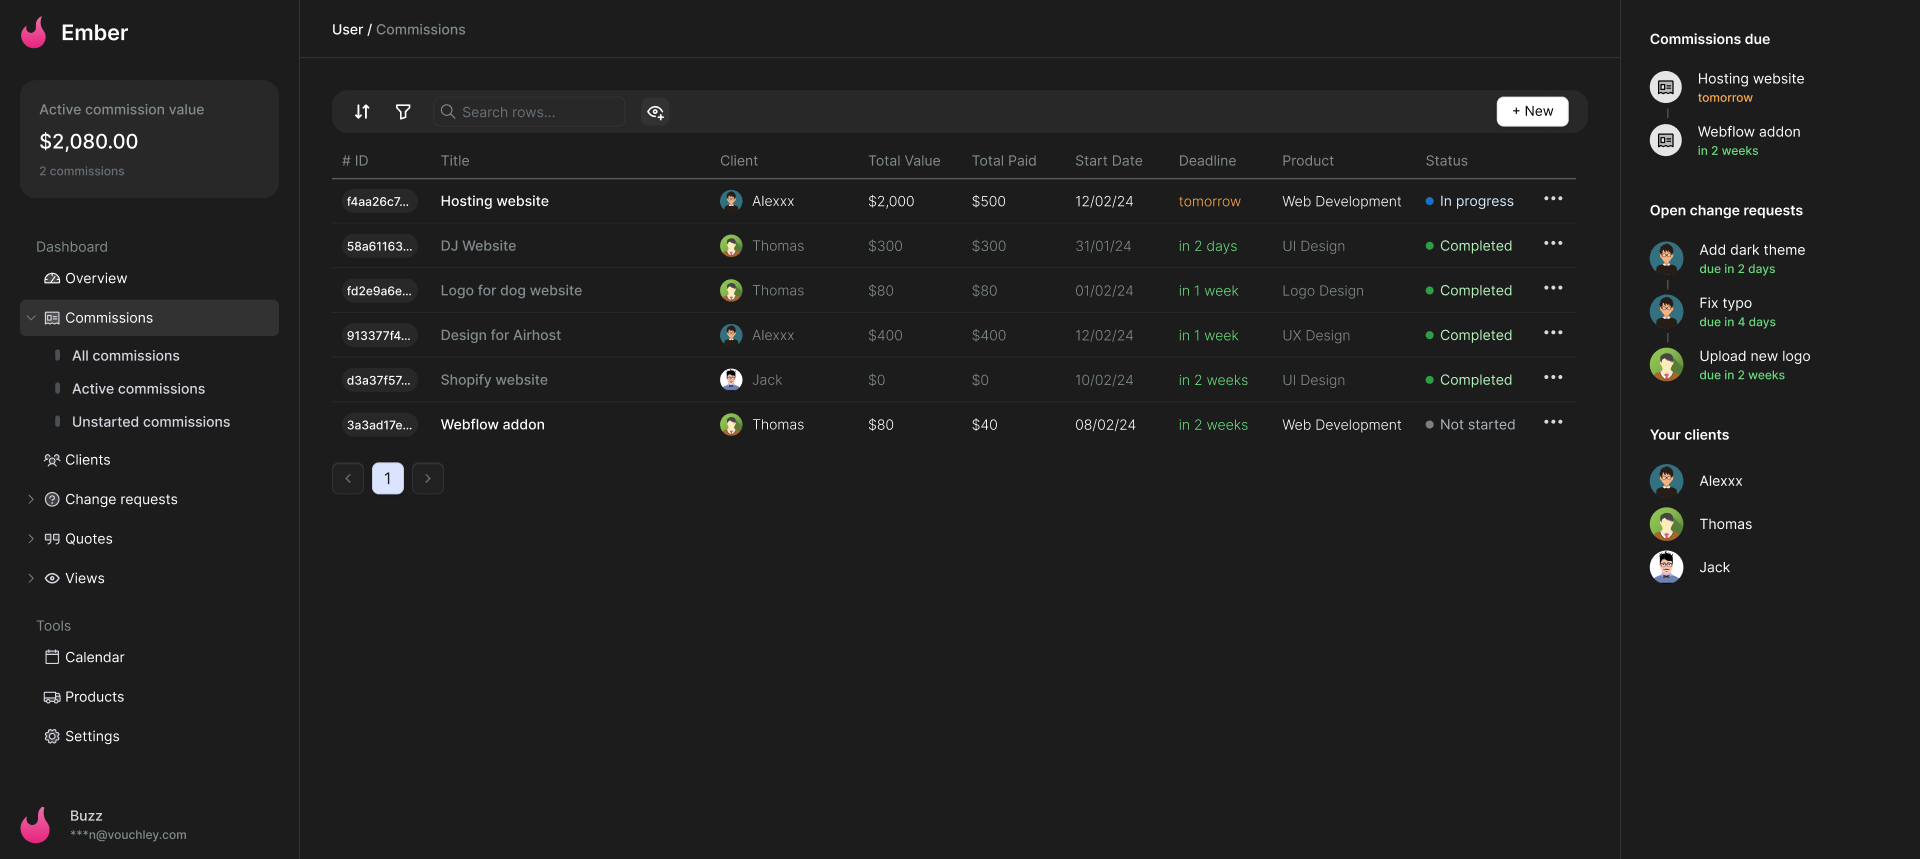The width and height of the screenshot is (1920, 859).
Task: Click the Overview gauge icon
Action: coord(52,278)
